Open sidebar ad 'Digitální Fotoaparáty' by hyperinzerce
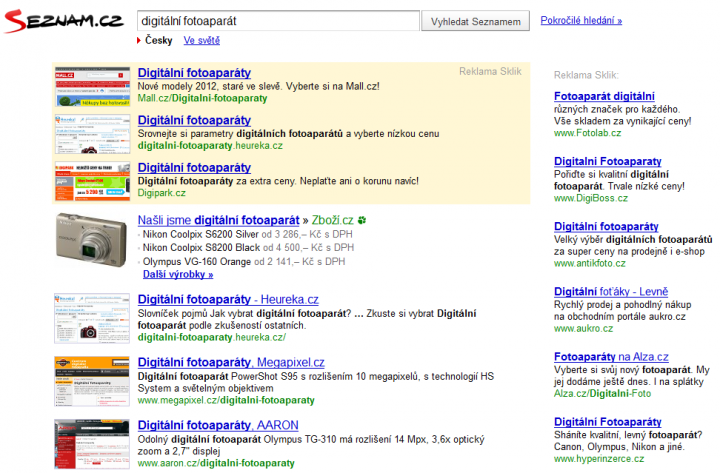The image size is (720, 473). click(608, 422)
